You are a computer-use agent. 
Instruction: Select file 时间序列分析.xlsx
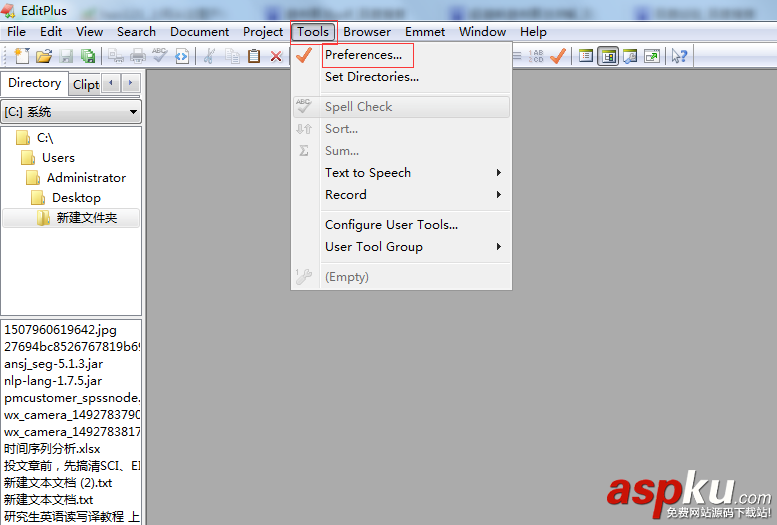point(52,449)
